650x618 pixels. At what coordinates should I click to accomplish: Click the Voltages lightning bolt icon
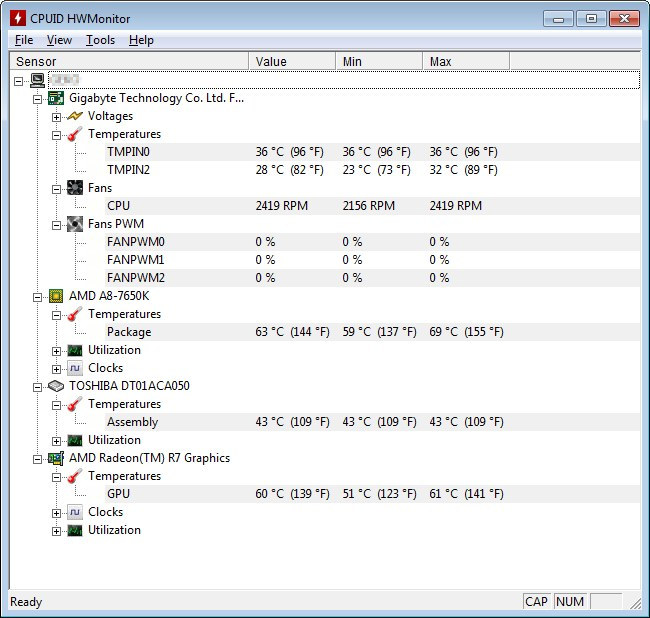tap(75, 116)
